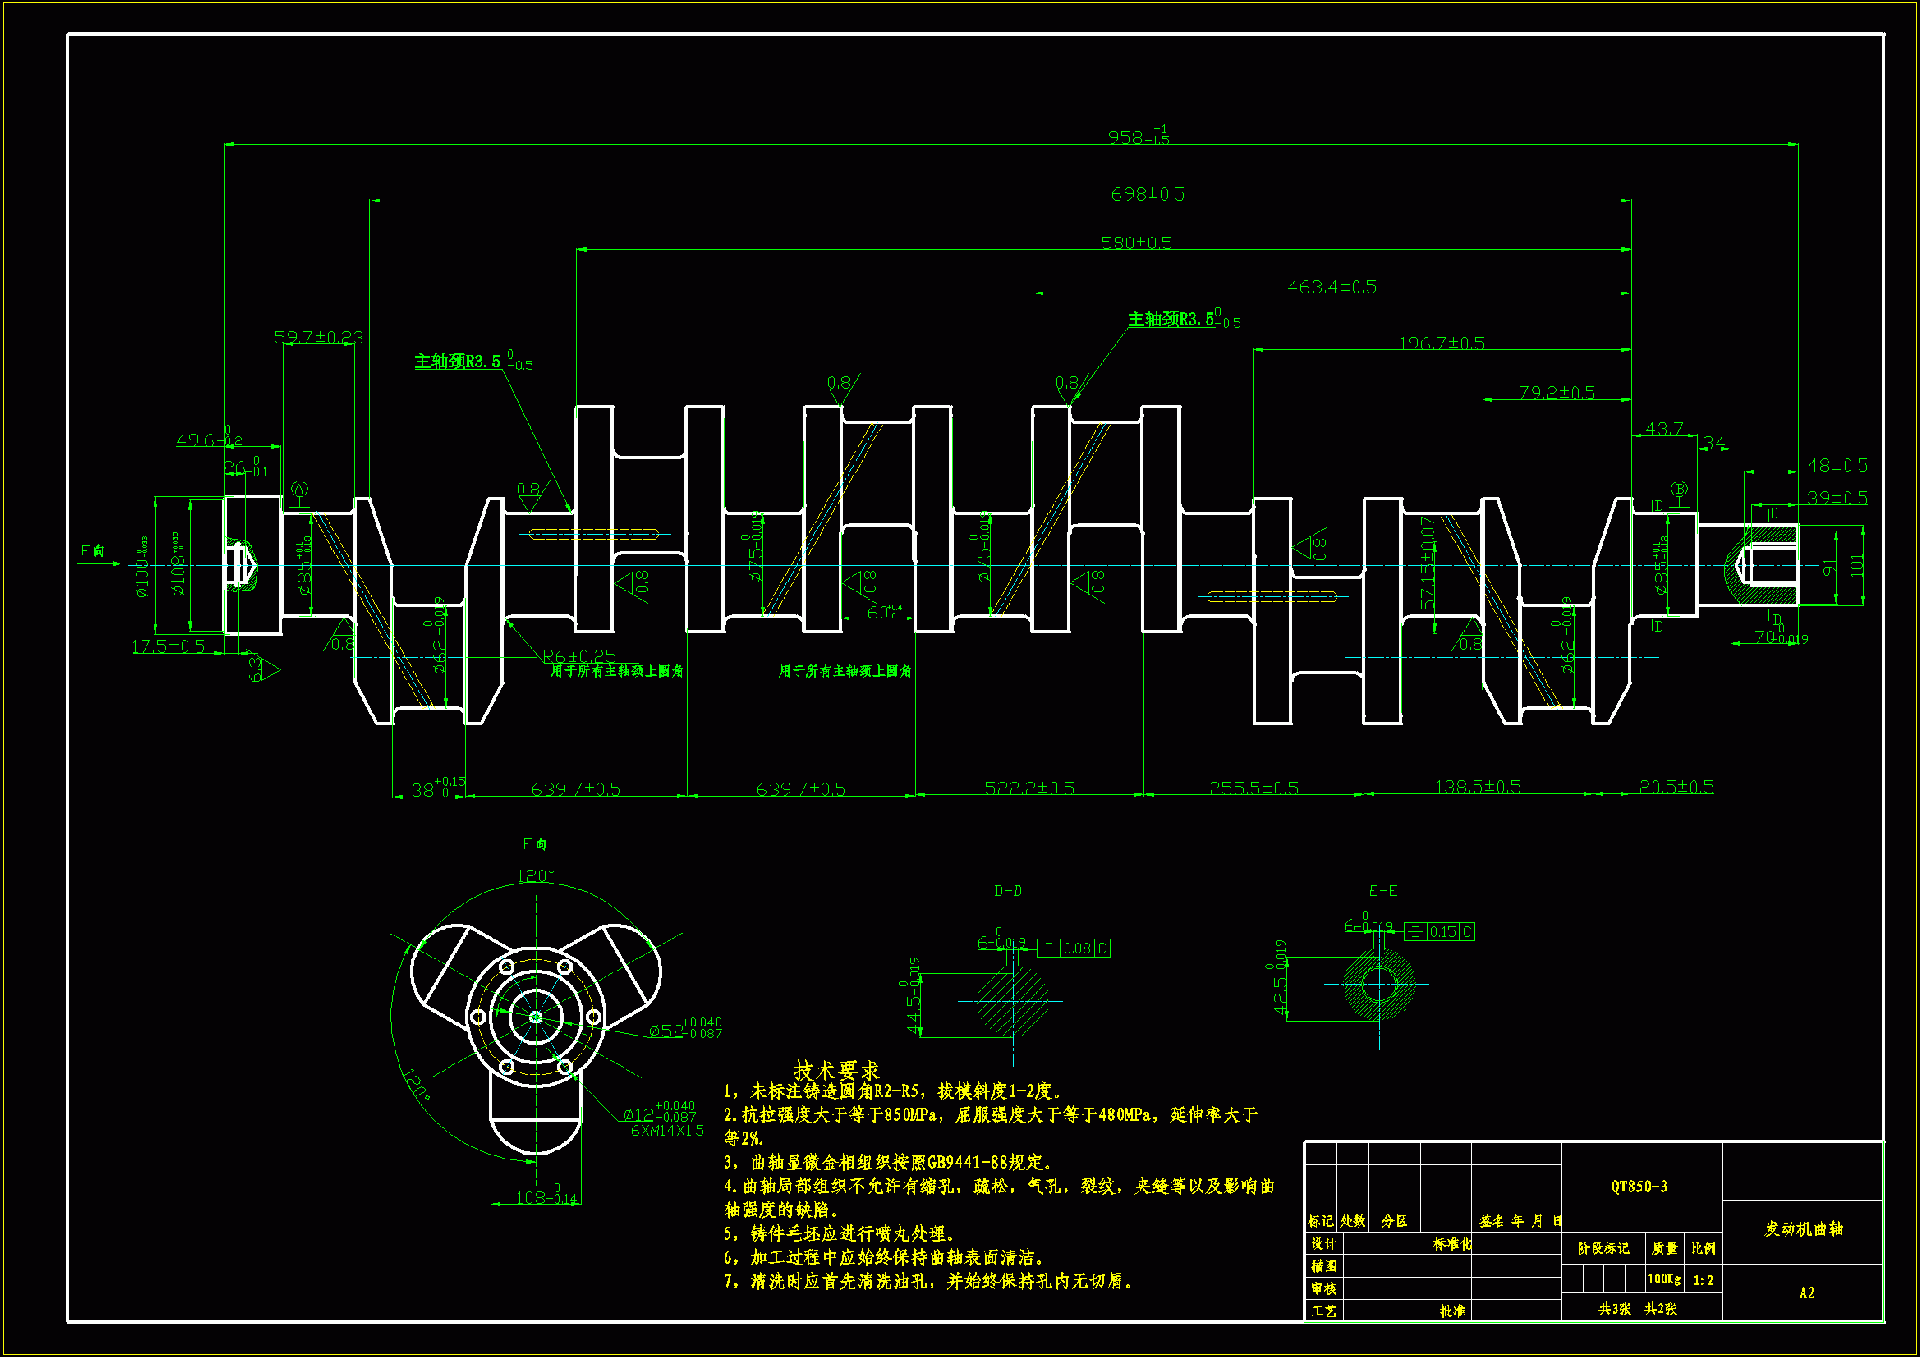Screen dimensions: 1920x1357
Task: Select the 1:2 scale value in title block
Action: [x=1703, y=1280]
